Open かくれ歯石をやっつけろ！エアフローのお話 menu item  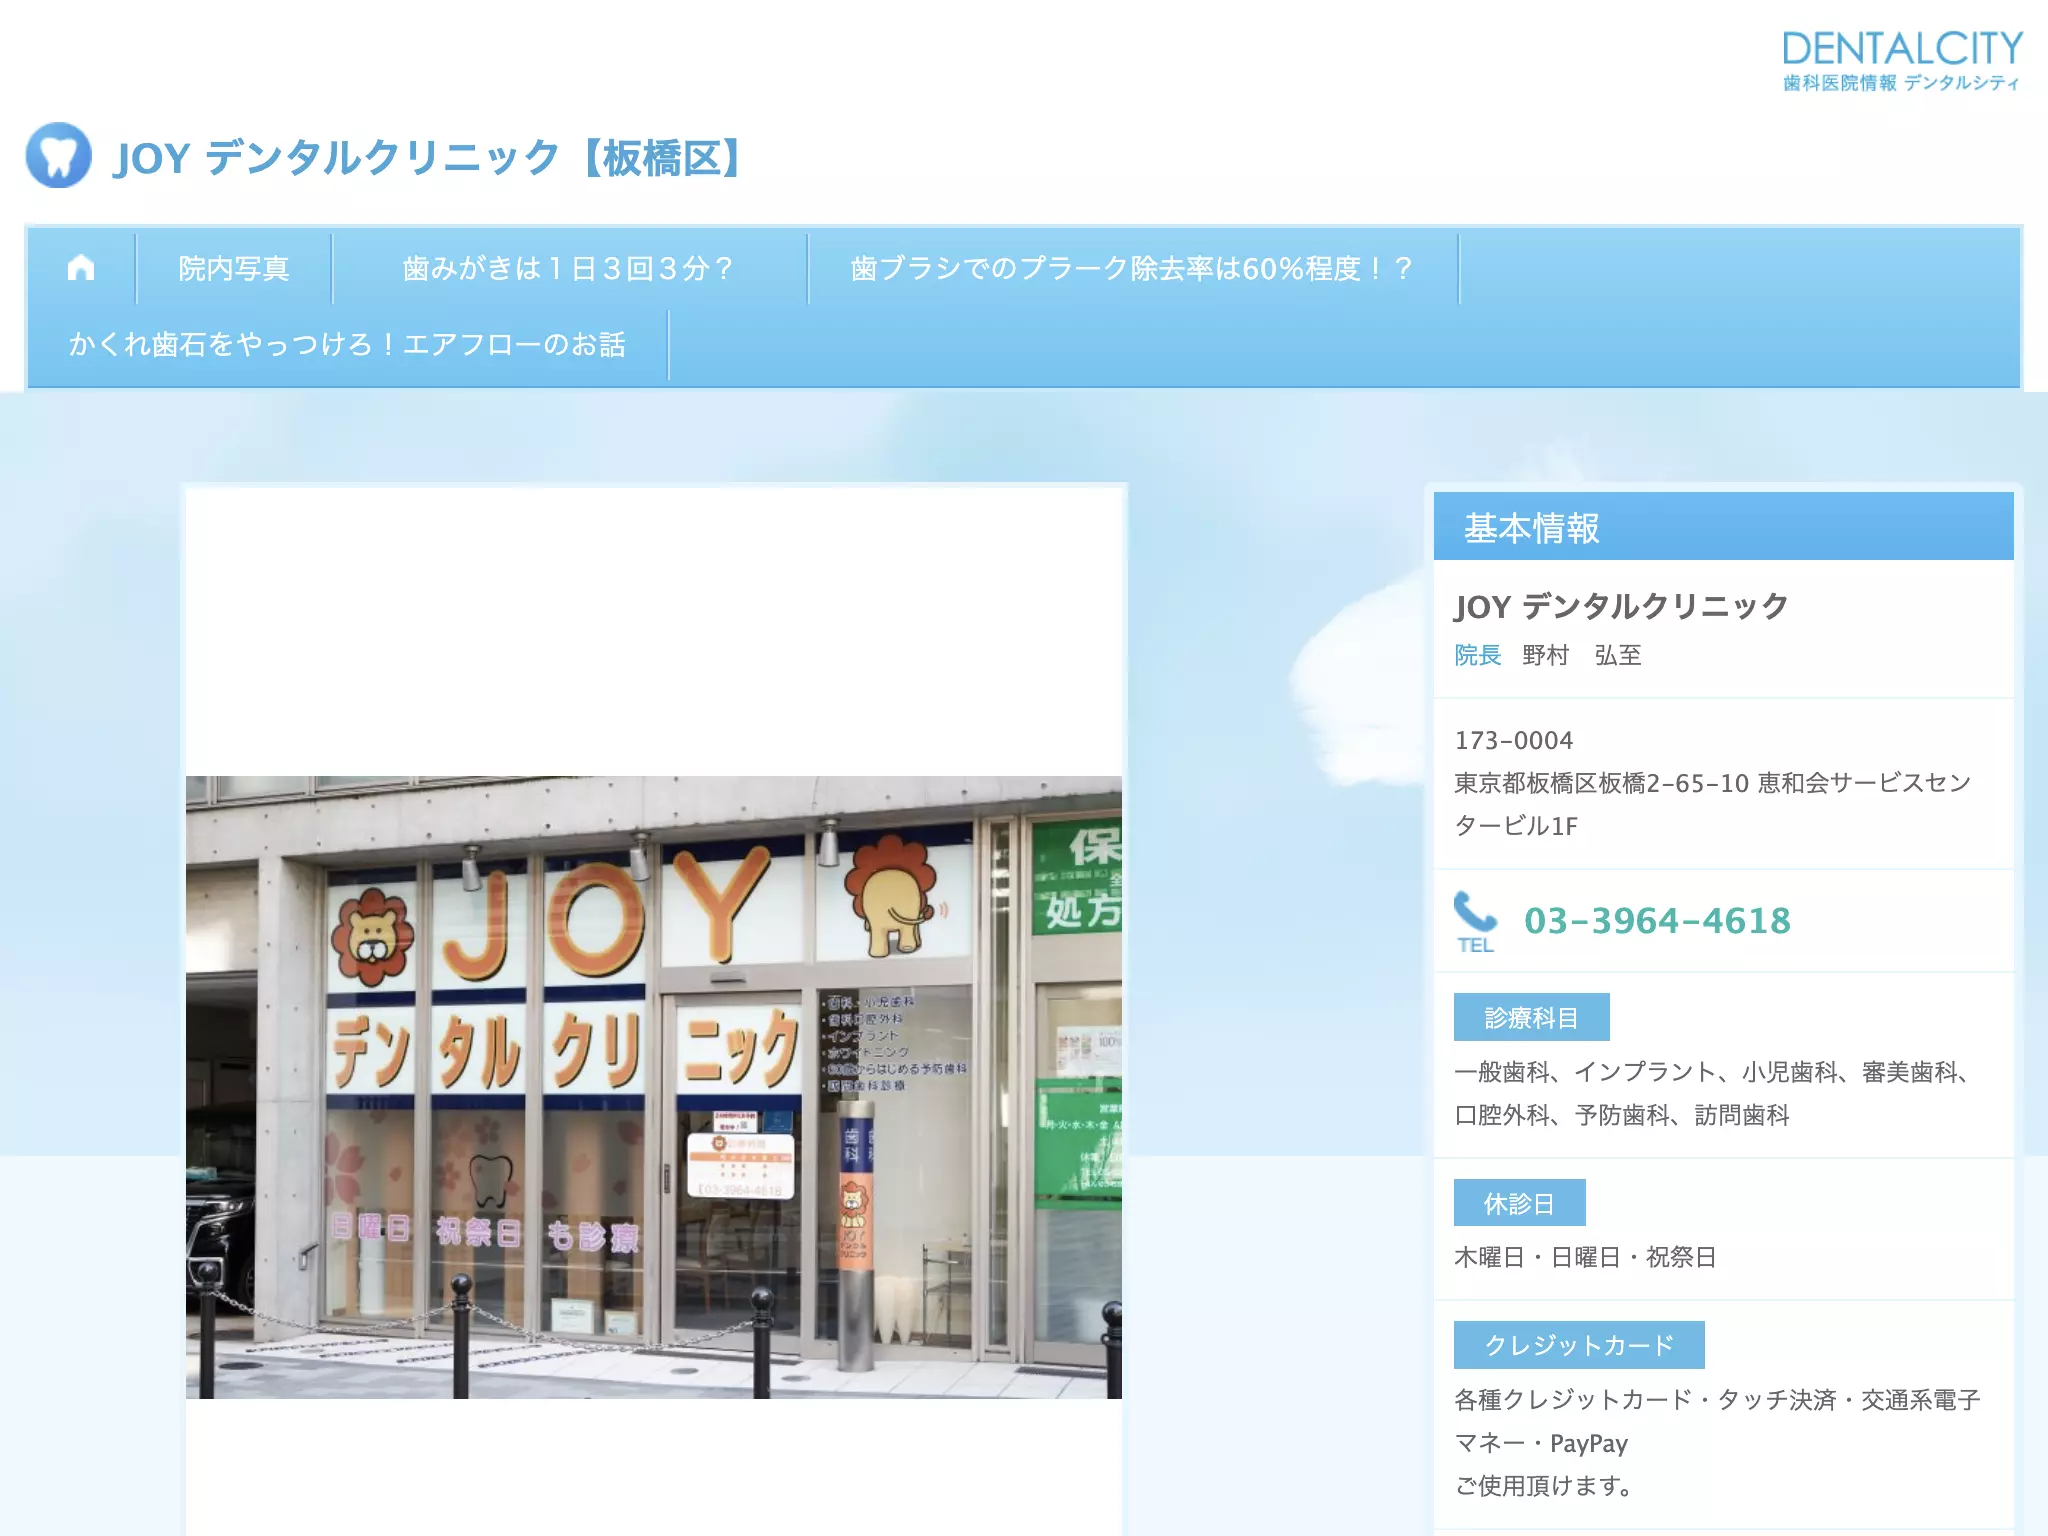[347, 344]
